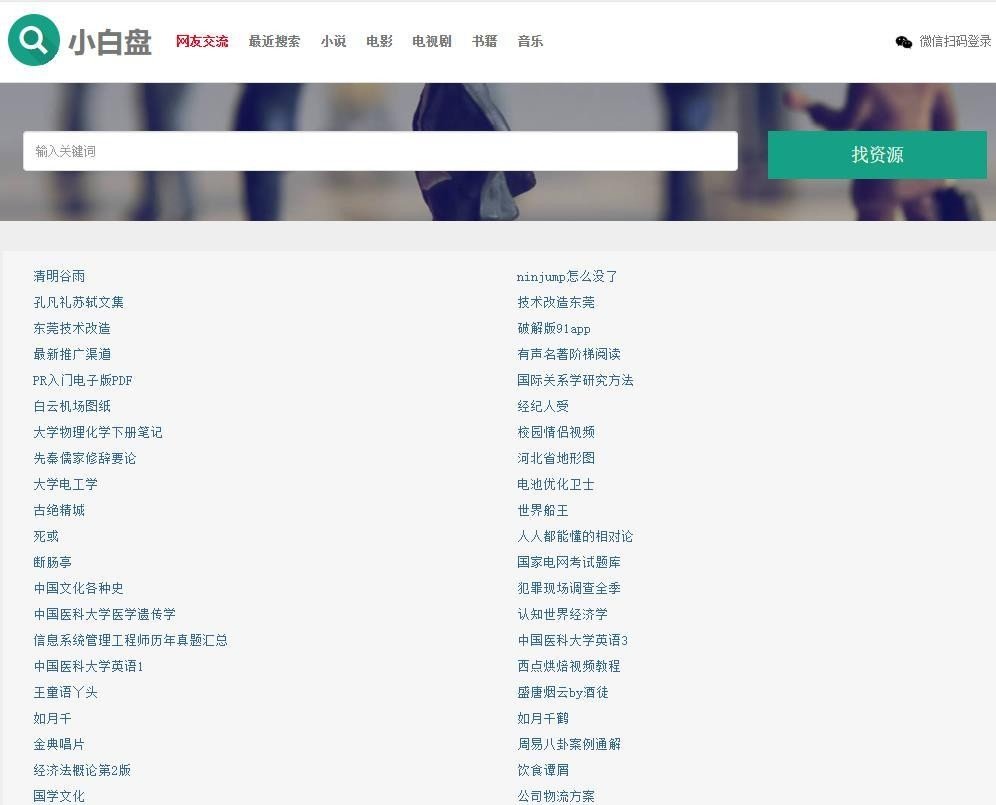This screenshot has height=805, width=996.
Task: Click the 小白盘 magnifying glass logo icon
Action: 33,41
